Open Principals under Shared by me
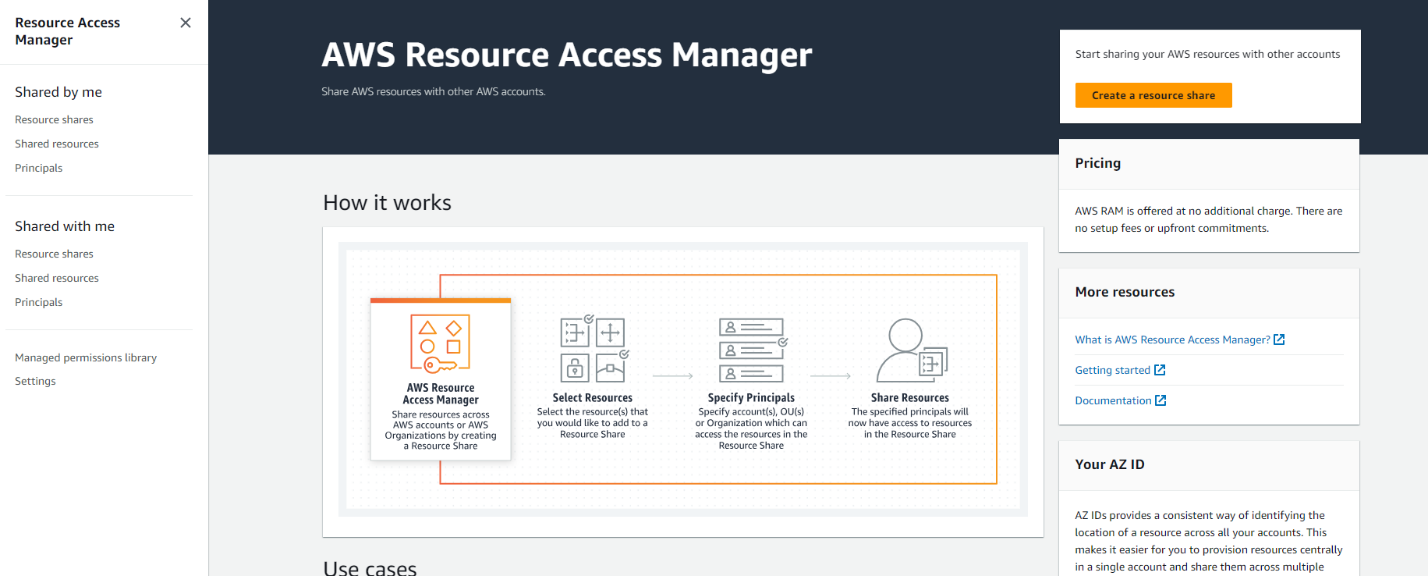 39,168
